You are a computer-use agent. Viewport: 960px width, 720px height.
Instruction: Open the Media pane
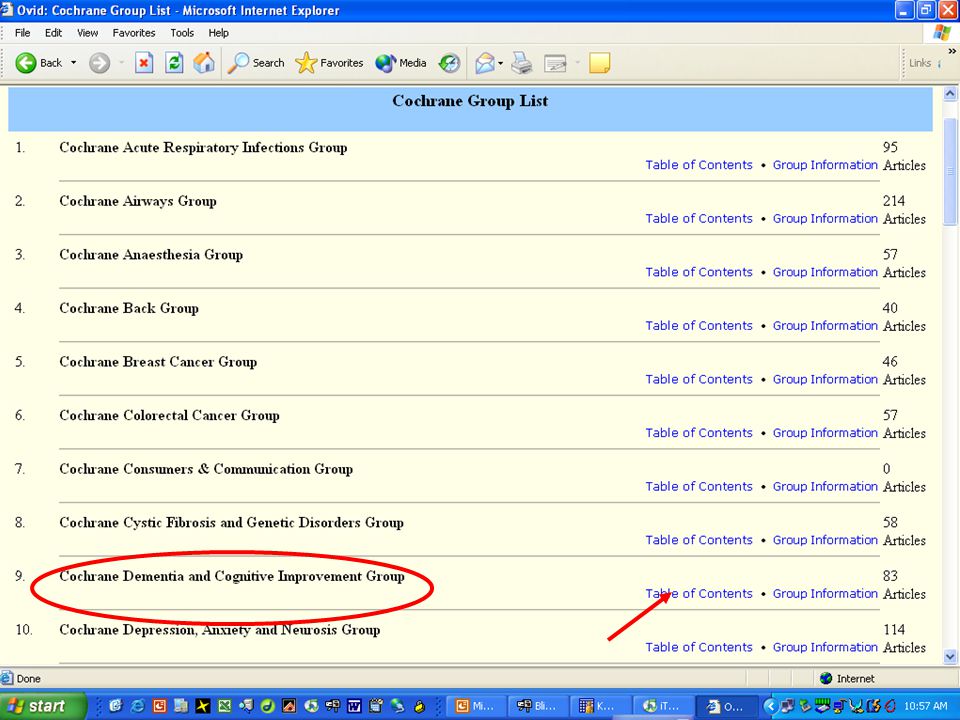(401, 62)
